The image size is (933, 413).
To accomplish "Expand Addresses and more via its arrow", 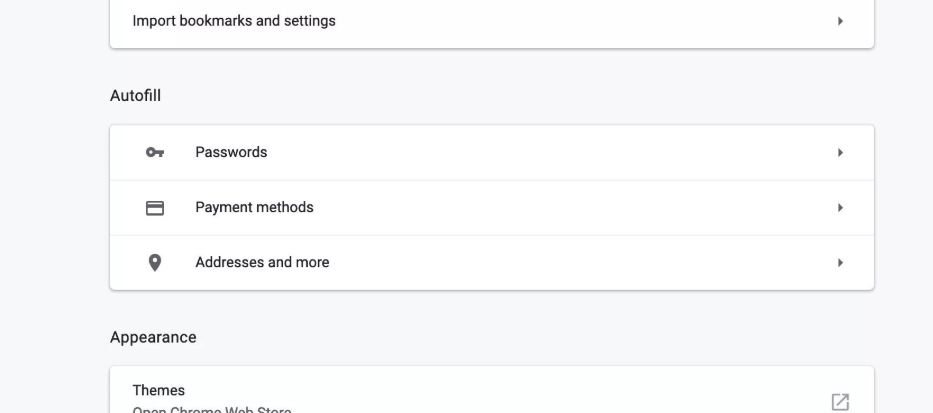I will point(840,263).
